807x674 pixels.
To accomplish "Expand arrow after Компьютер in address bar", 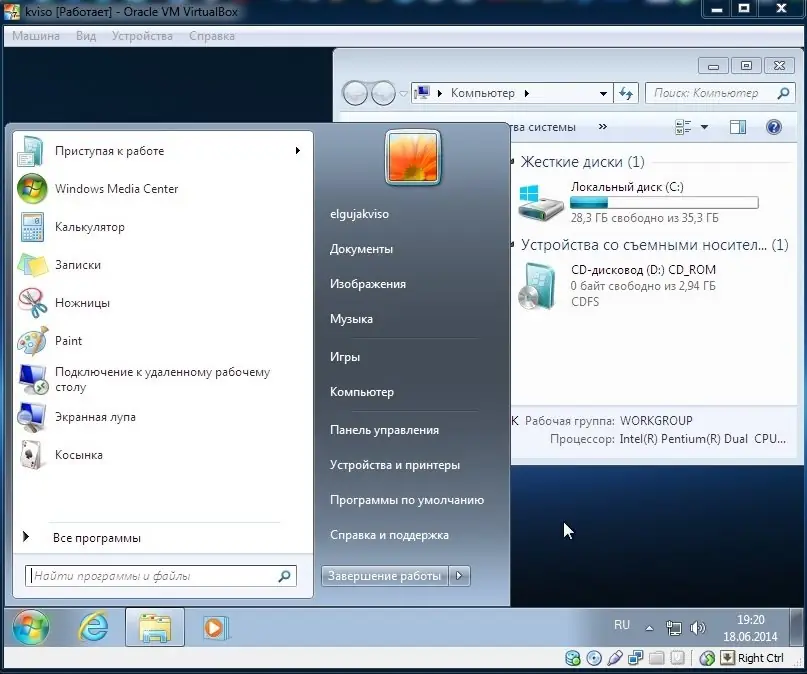I will (x=527, y=93).
